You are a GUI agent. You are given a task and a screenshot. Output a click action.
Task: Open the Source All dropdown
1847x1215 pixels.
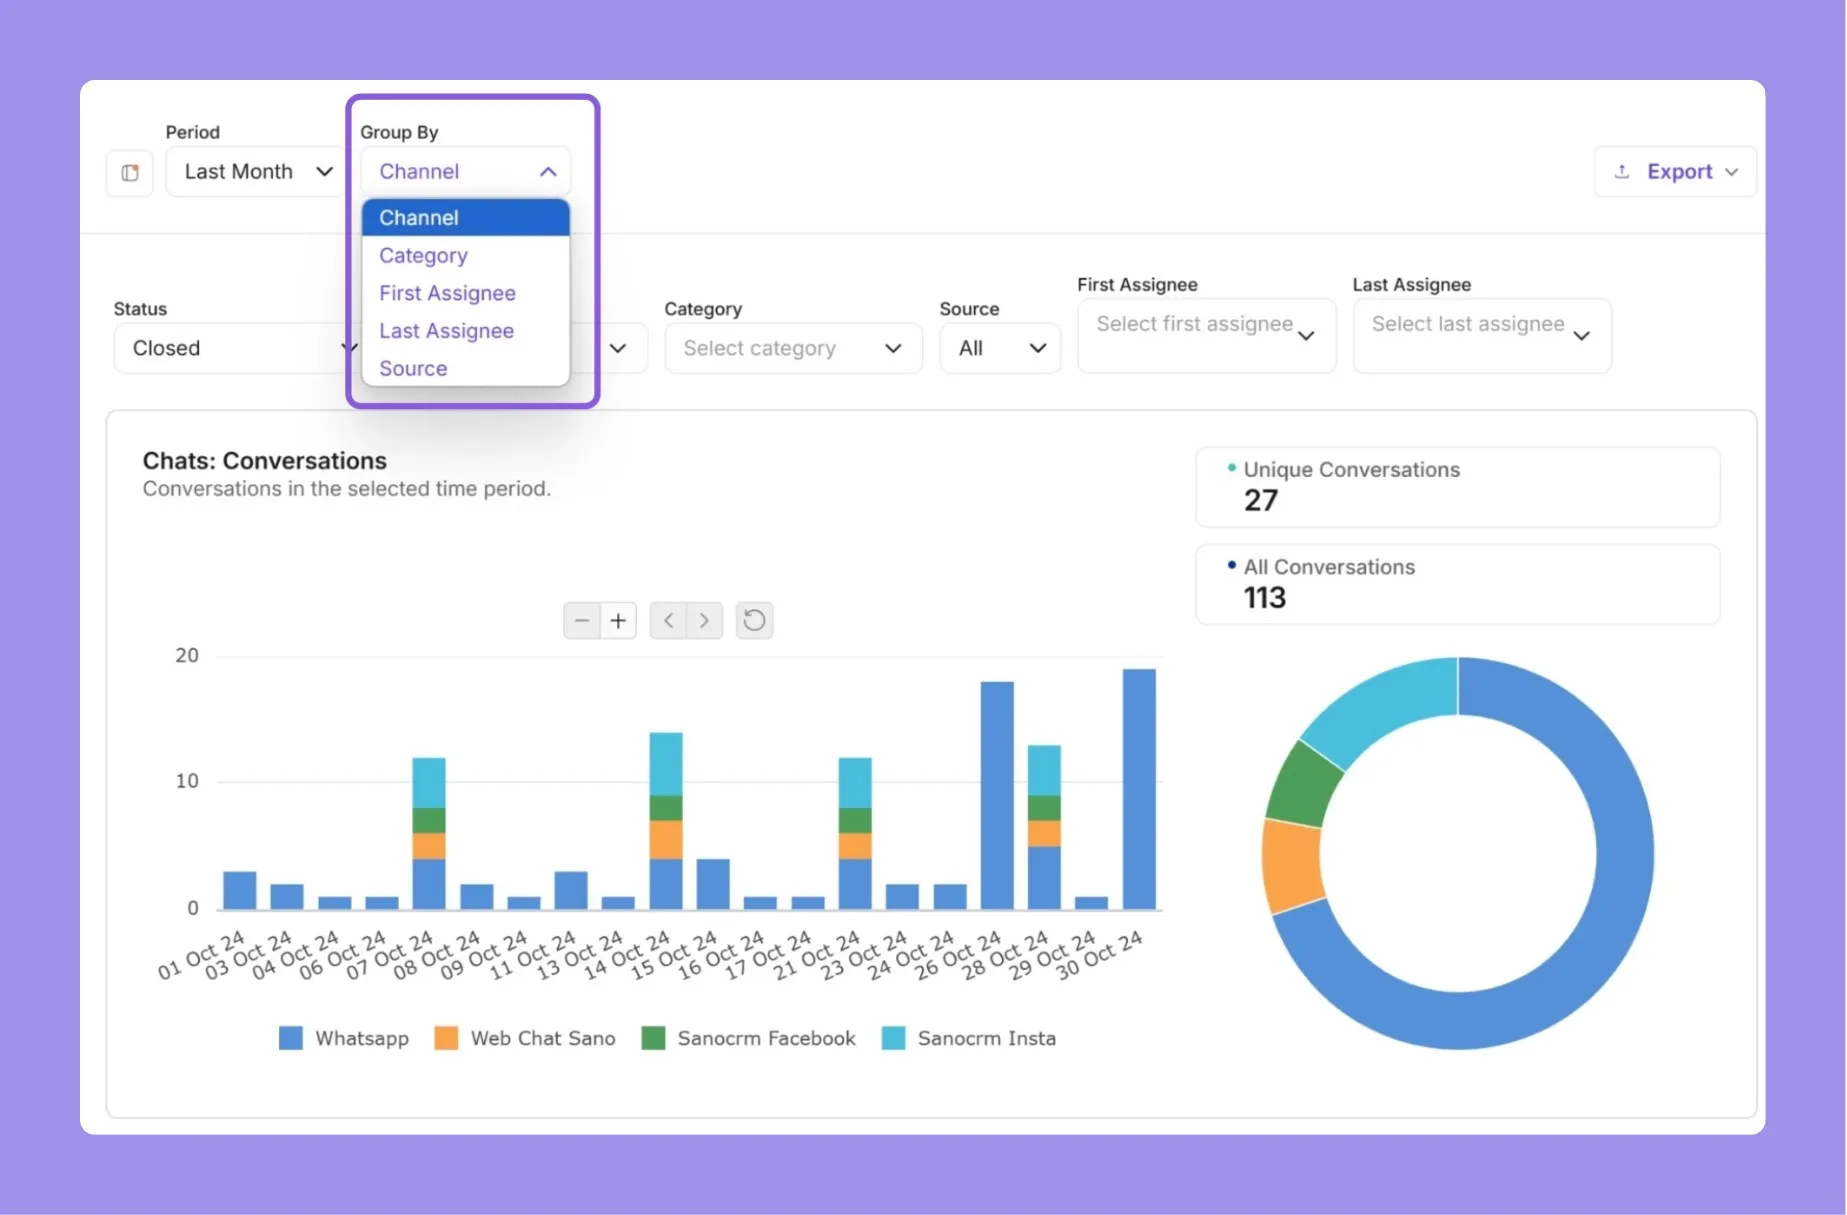pyautogui.click(x=1000, y=348)
